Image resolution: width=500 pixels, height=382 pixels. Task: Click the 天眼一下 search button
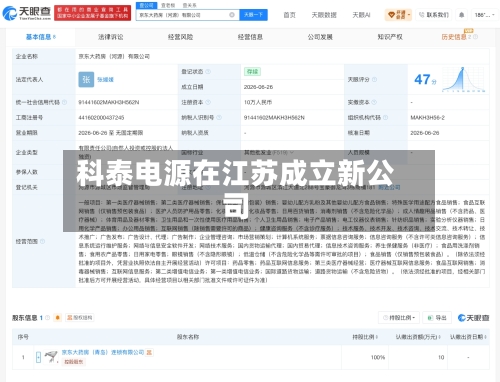point(253,15)
